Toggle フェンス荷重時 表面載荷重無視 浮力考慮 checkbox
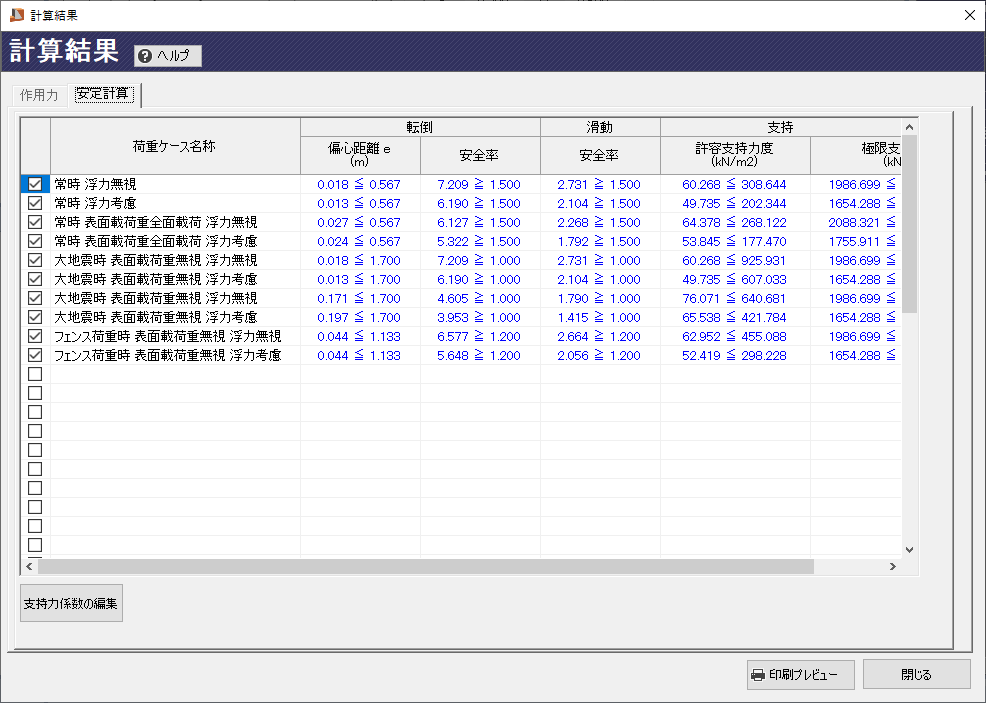This screenshot has width=986, height=703. [35, 355]
